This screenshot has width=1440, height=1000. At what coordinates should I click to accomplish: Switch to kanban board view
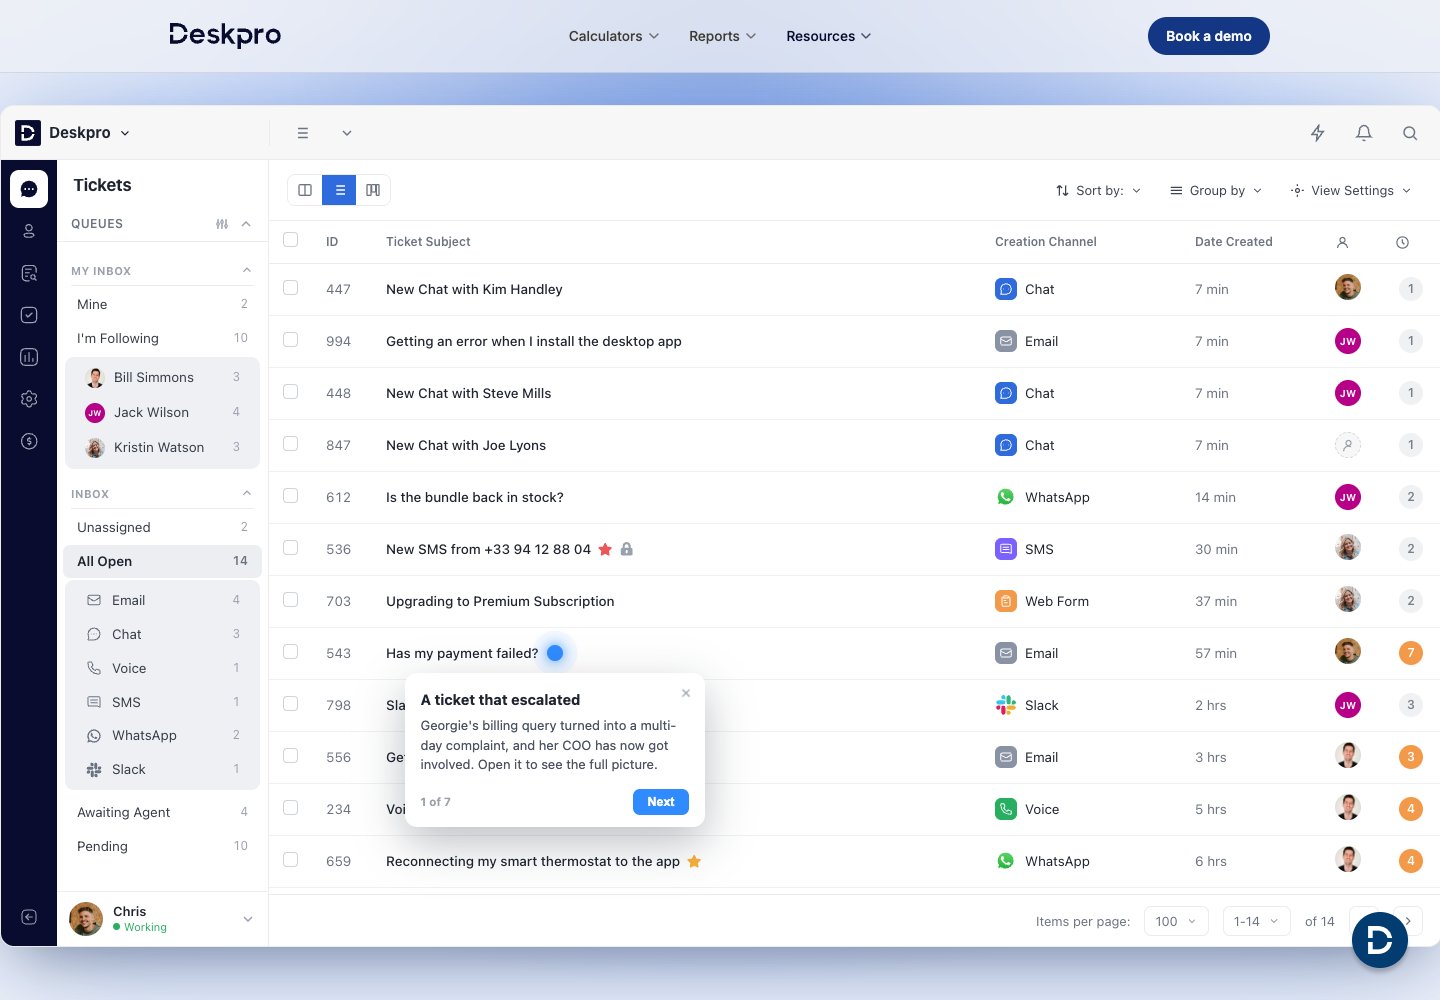click(x=373, y=190)
